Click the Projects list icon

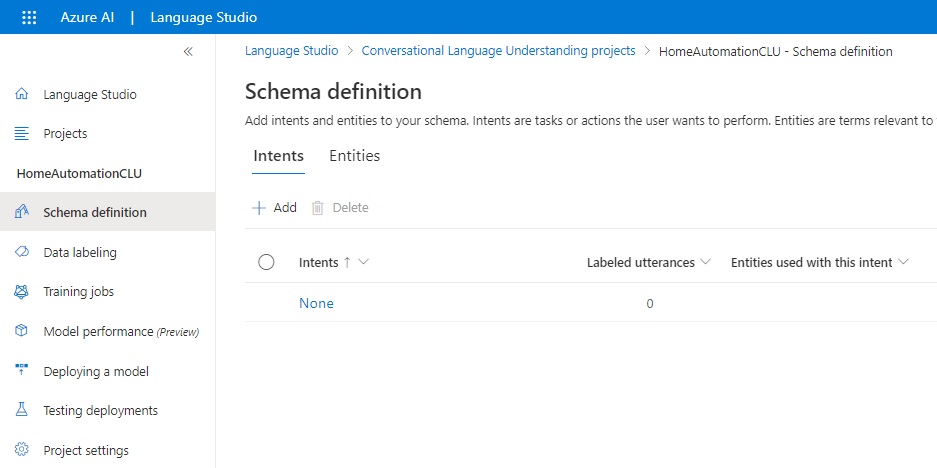[x=22, y=133]
